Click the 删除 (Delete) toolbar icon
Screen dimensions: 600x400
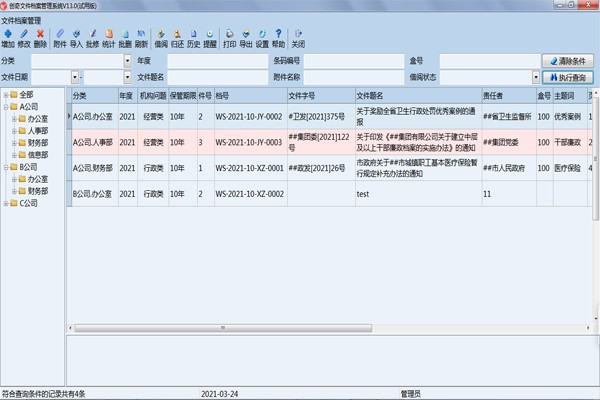pos(40,38)
